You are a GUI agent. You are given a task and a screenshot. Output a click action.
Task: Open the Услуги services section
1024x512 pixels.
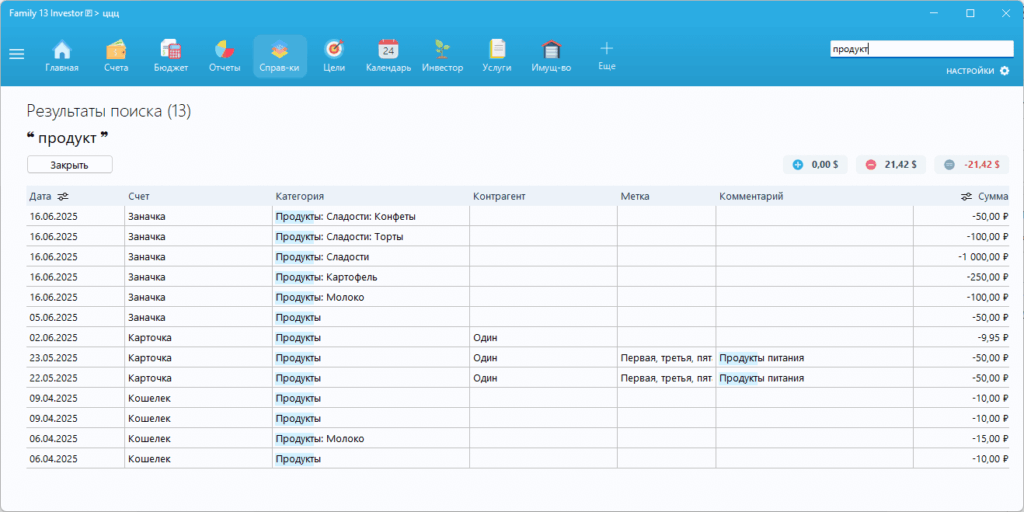pos(497,56)
